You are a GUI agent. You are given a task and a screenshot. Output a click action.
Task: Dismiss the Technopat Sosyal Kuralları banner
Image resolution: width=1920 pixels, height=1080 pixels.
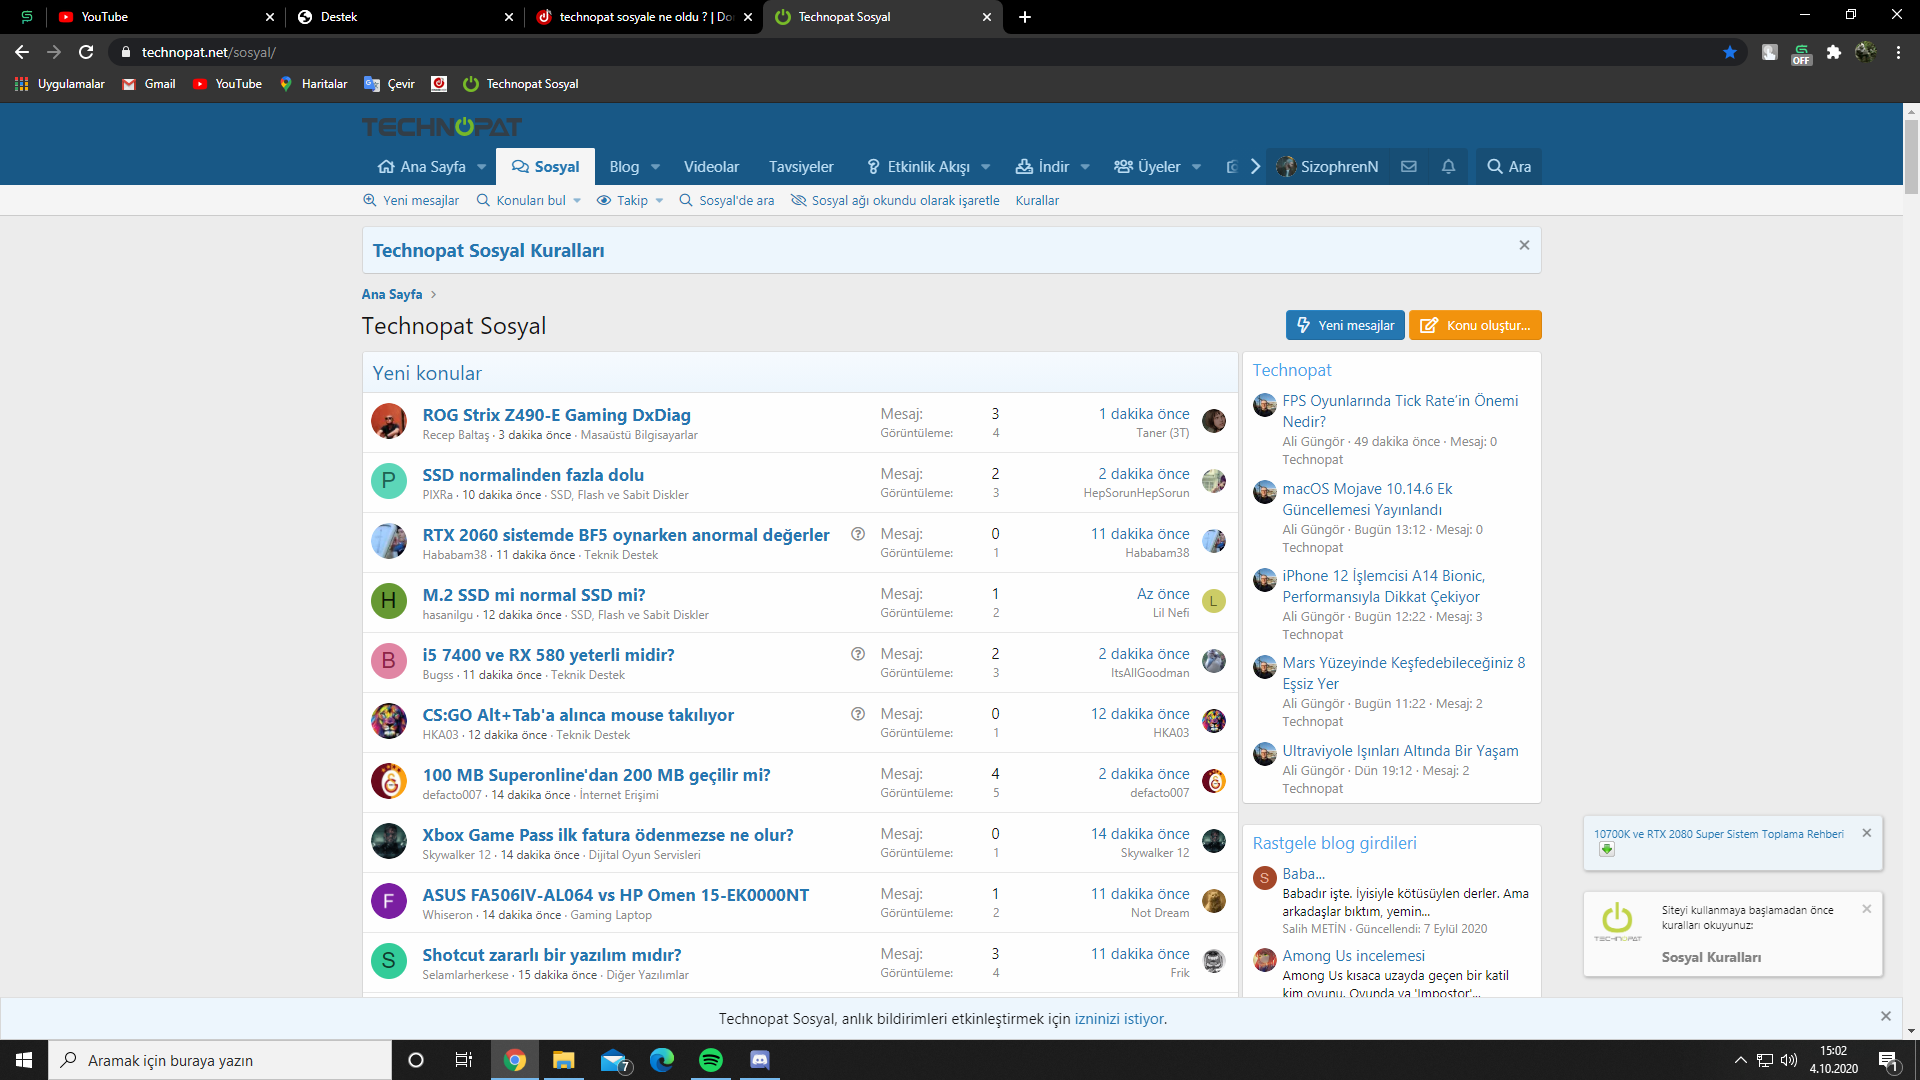1524,245
